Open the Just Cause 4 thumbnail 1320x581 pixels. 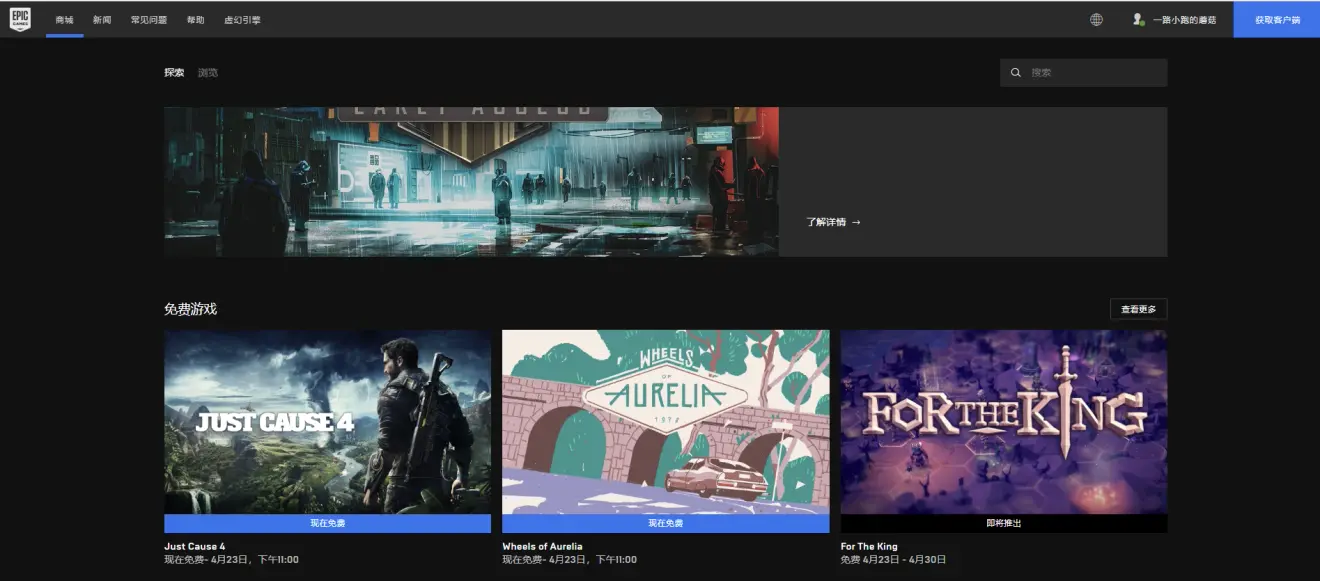[x=327, y=422]
